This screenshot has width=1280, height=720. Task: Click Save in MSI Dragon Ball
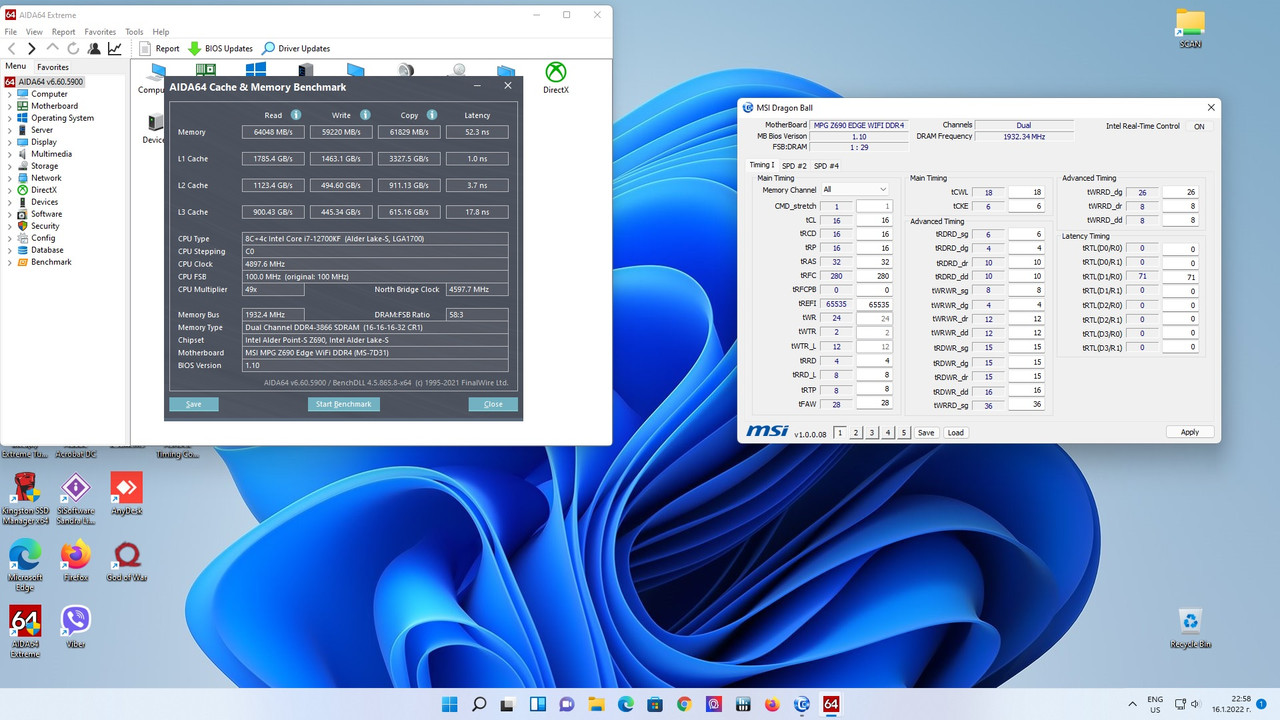[926, 433]
